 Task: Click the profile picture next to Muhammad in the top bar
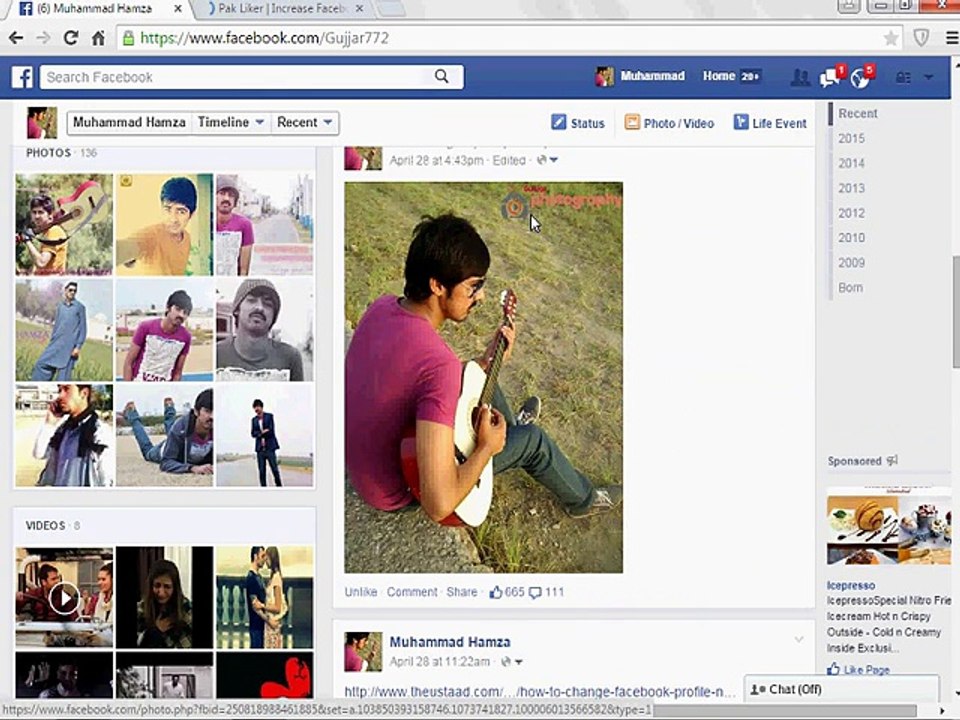click(604, 77)
